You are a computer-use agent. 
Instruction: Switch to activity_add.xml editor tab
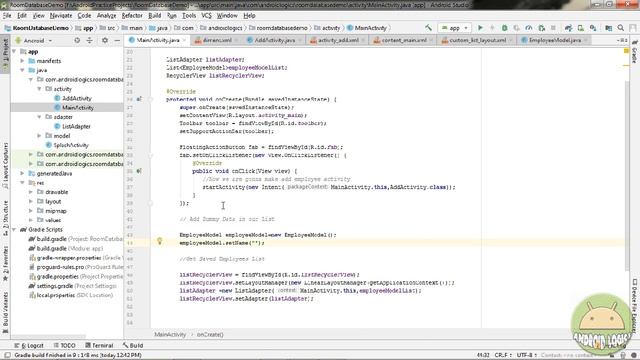338,40
